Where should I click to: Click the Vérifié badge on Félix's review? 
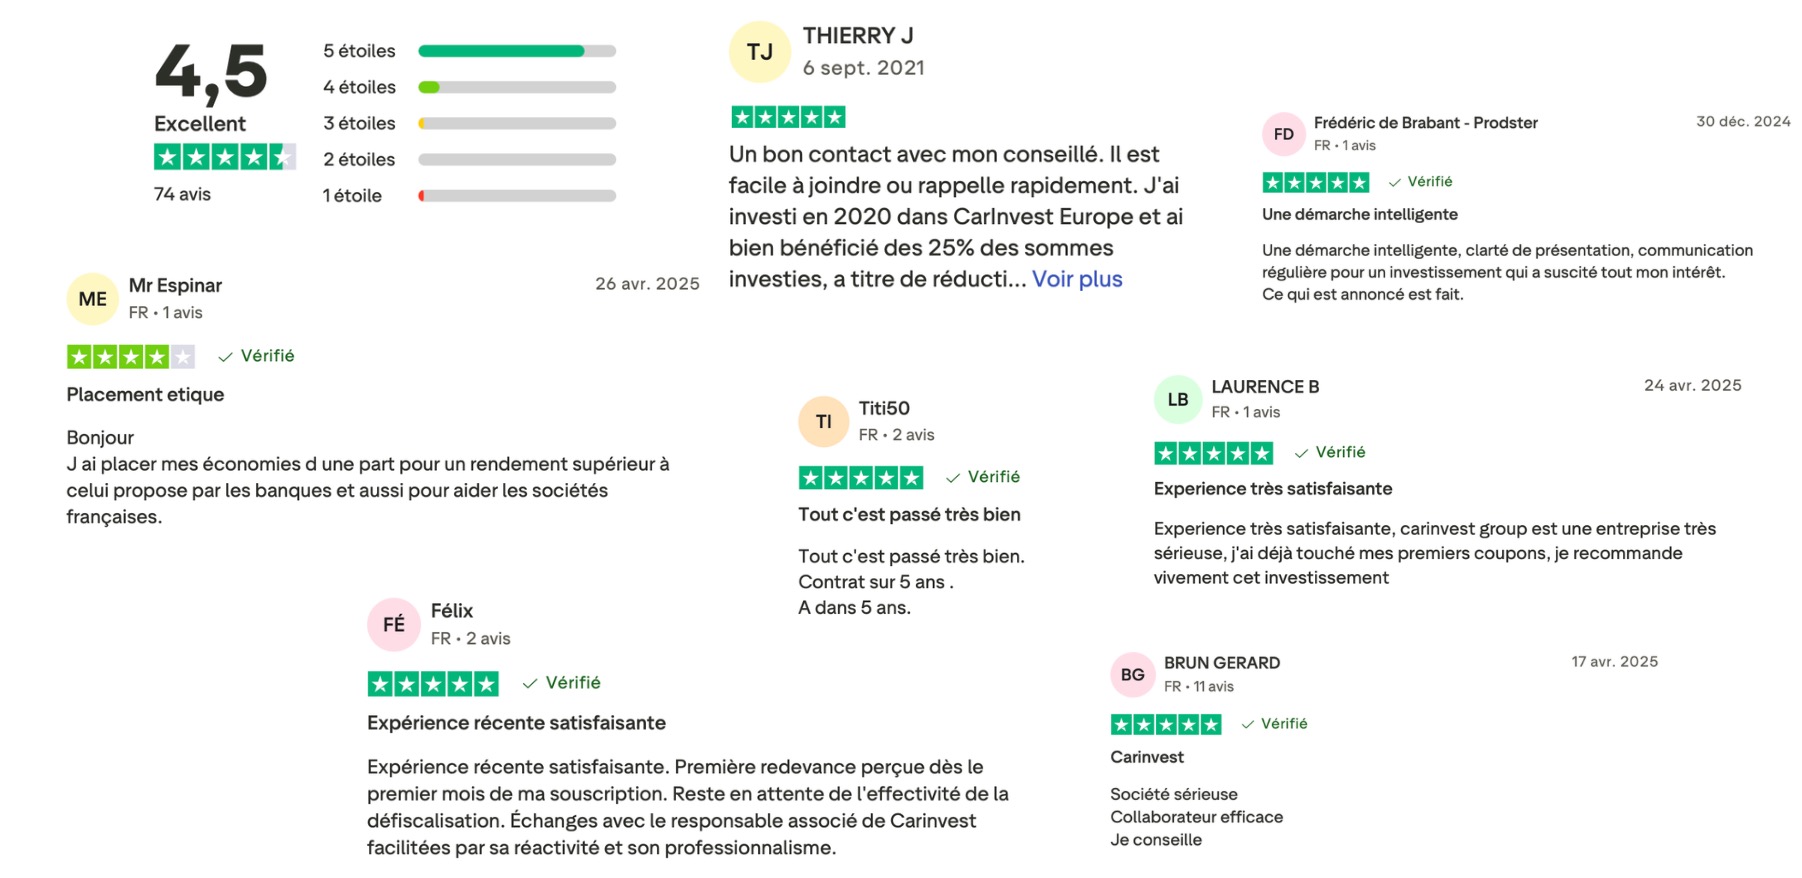tap(562, 683)
